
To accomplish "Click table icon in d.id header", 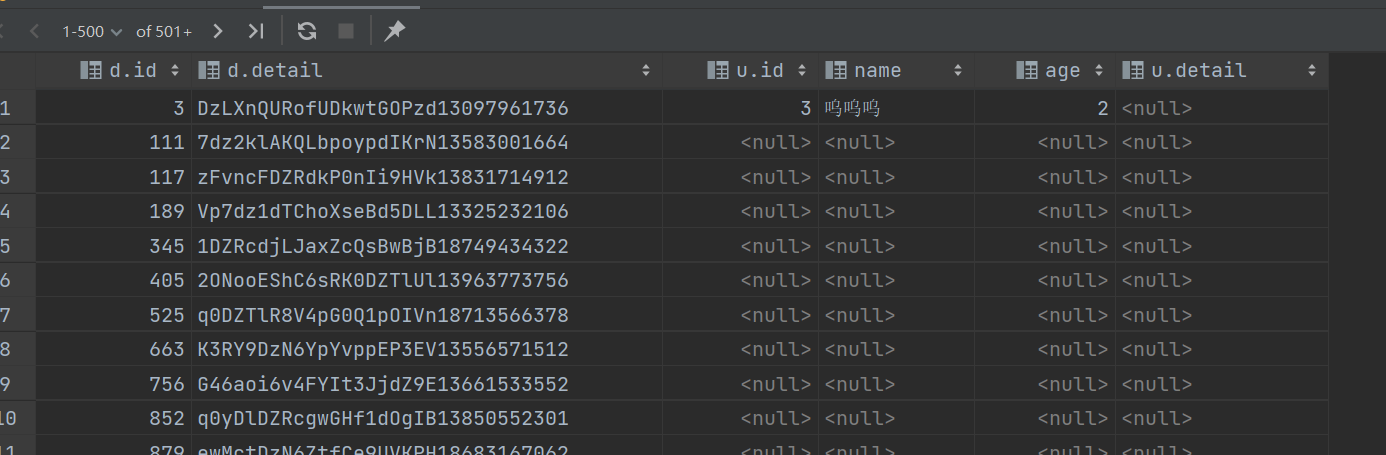I will (x=90, y=70).
